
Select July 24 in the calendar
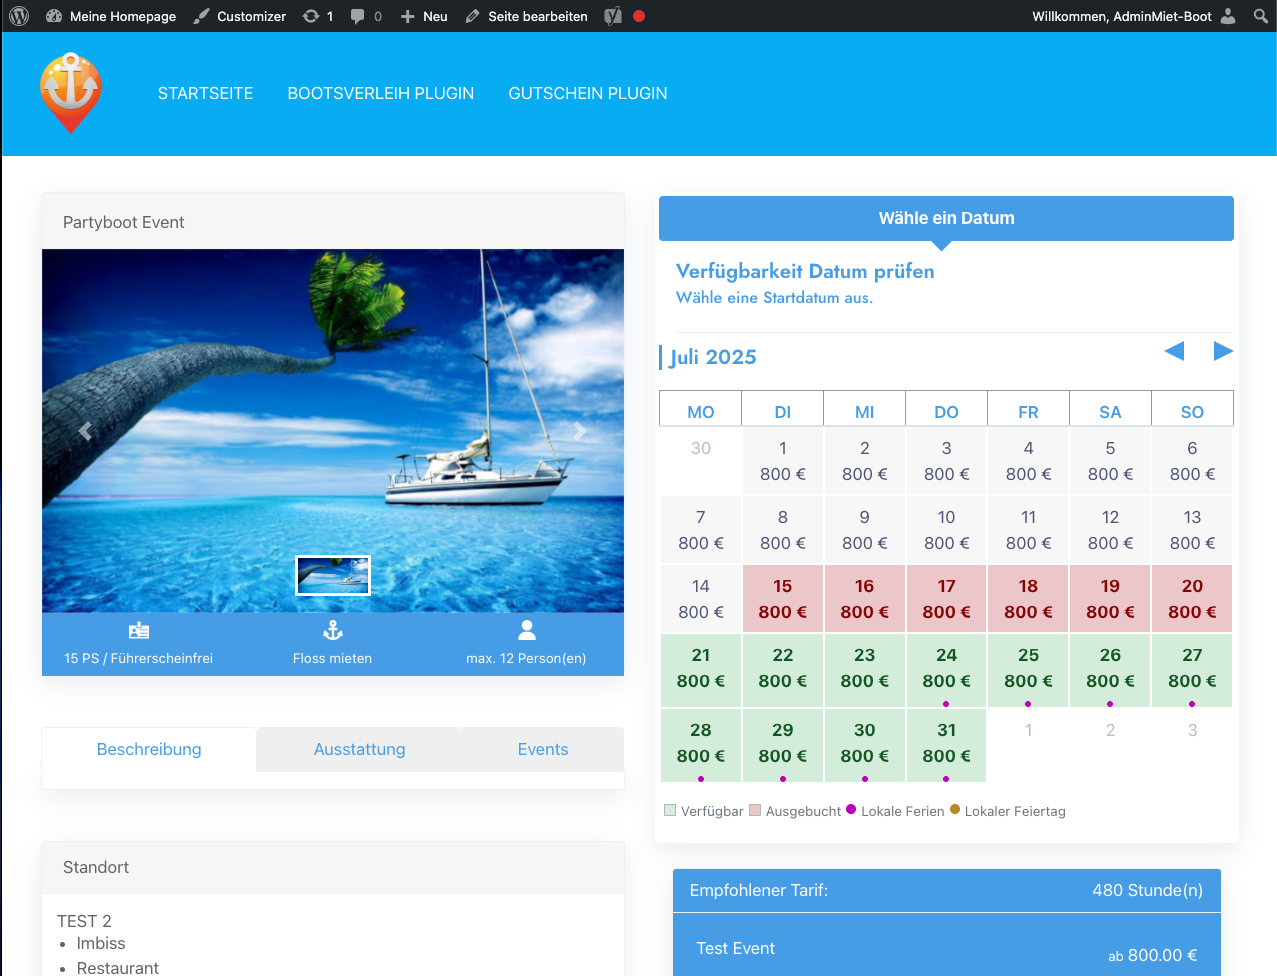tap(946, 668)
